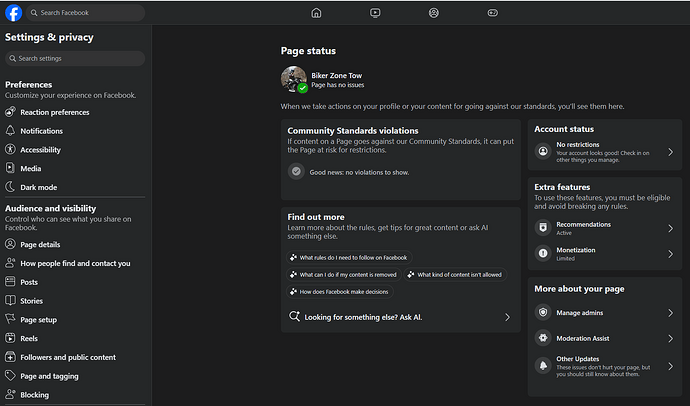Click the Stories book icon
Image resolution: width=690 pixels, height=406 pixels.
[x=10, y=300]
